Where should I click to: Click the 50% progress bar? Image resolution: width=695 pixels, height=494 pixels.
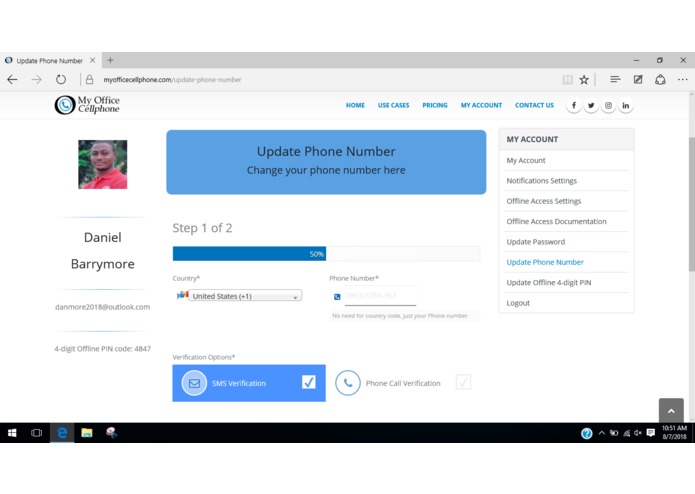click(326, 254)
